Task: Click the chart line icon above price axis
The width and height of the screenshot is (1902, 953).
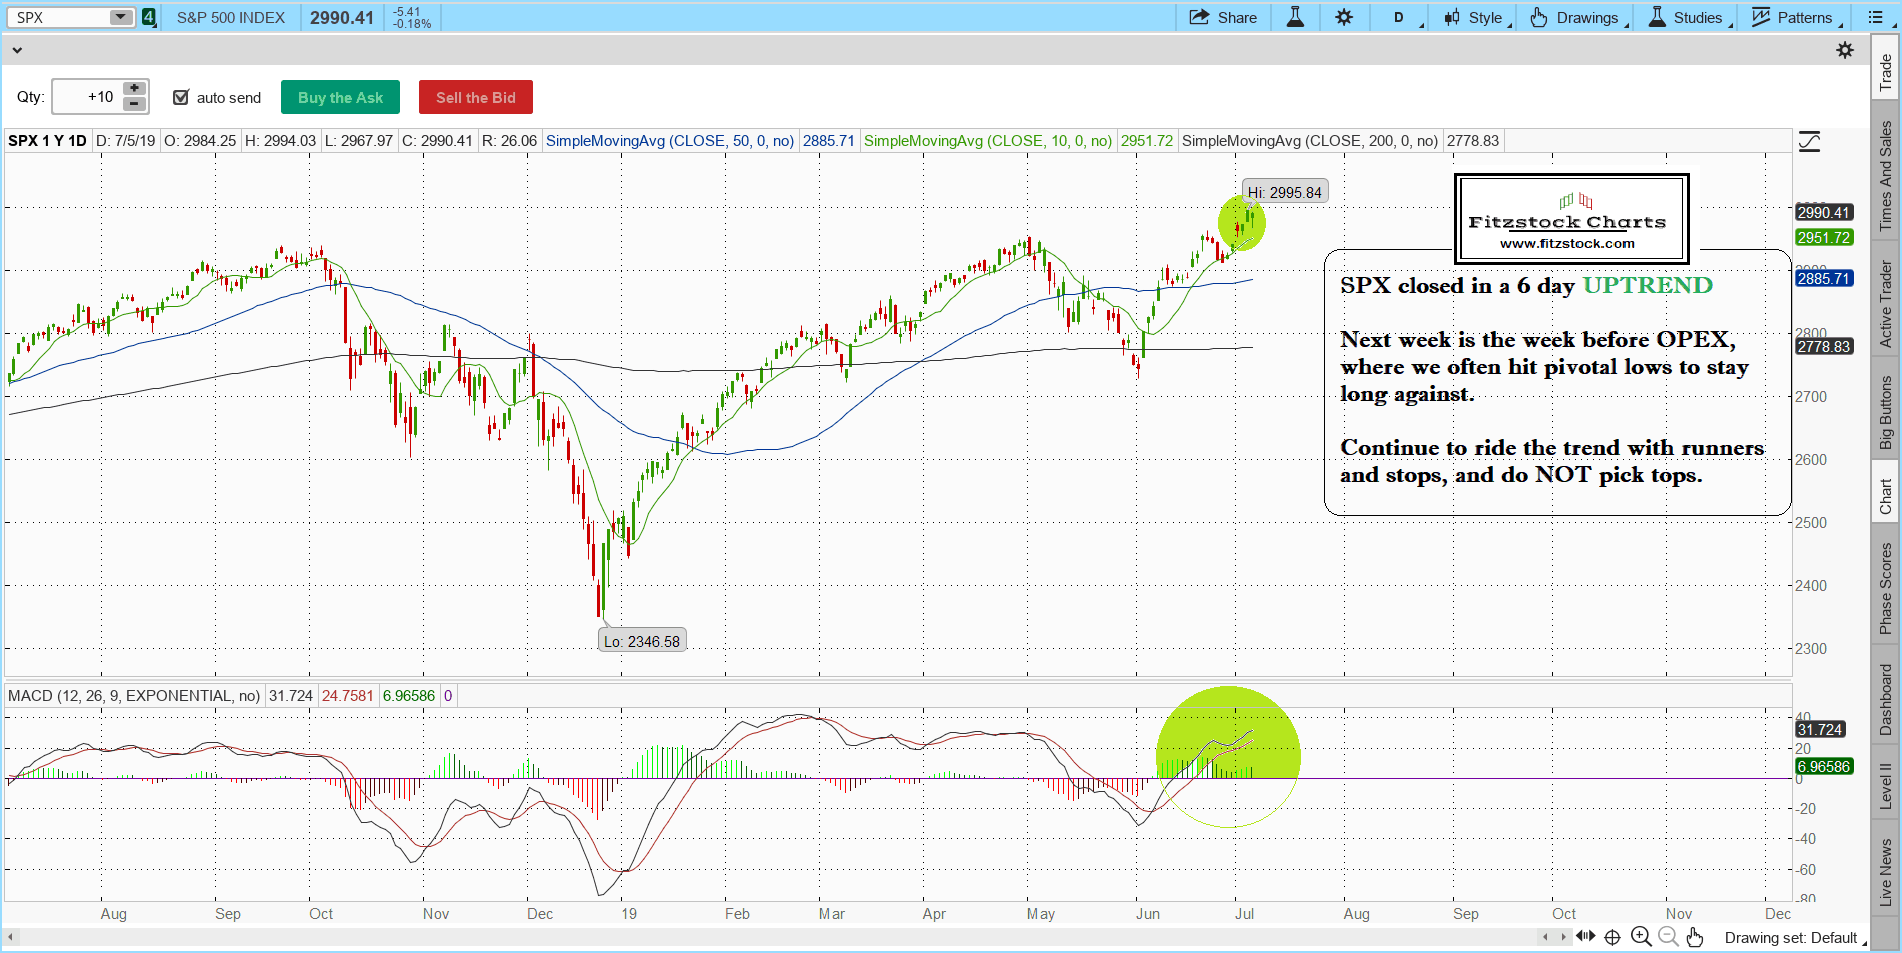Action: coord(1809,142)
